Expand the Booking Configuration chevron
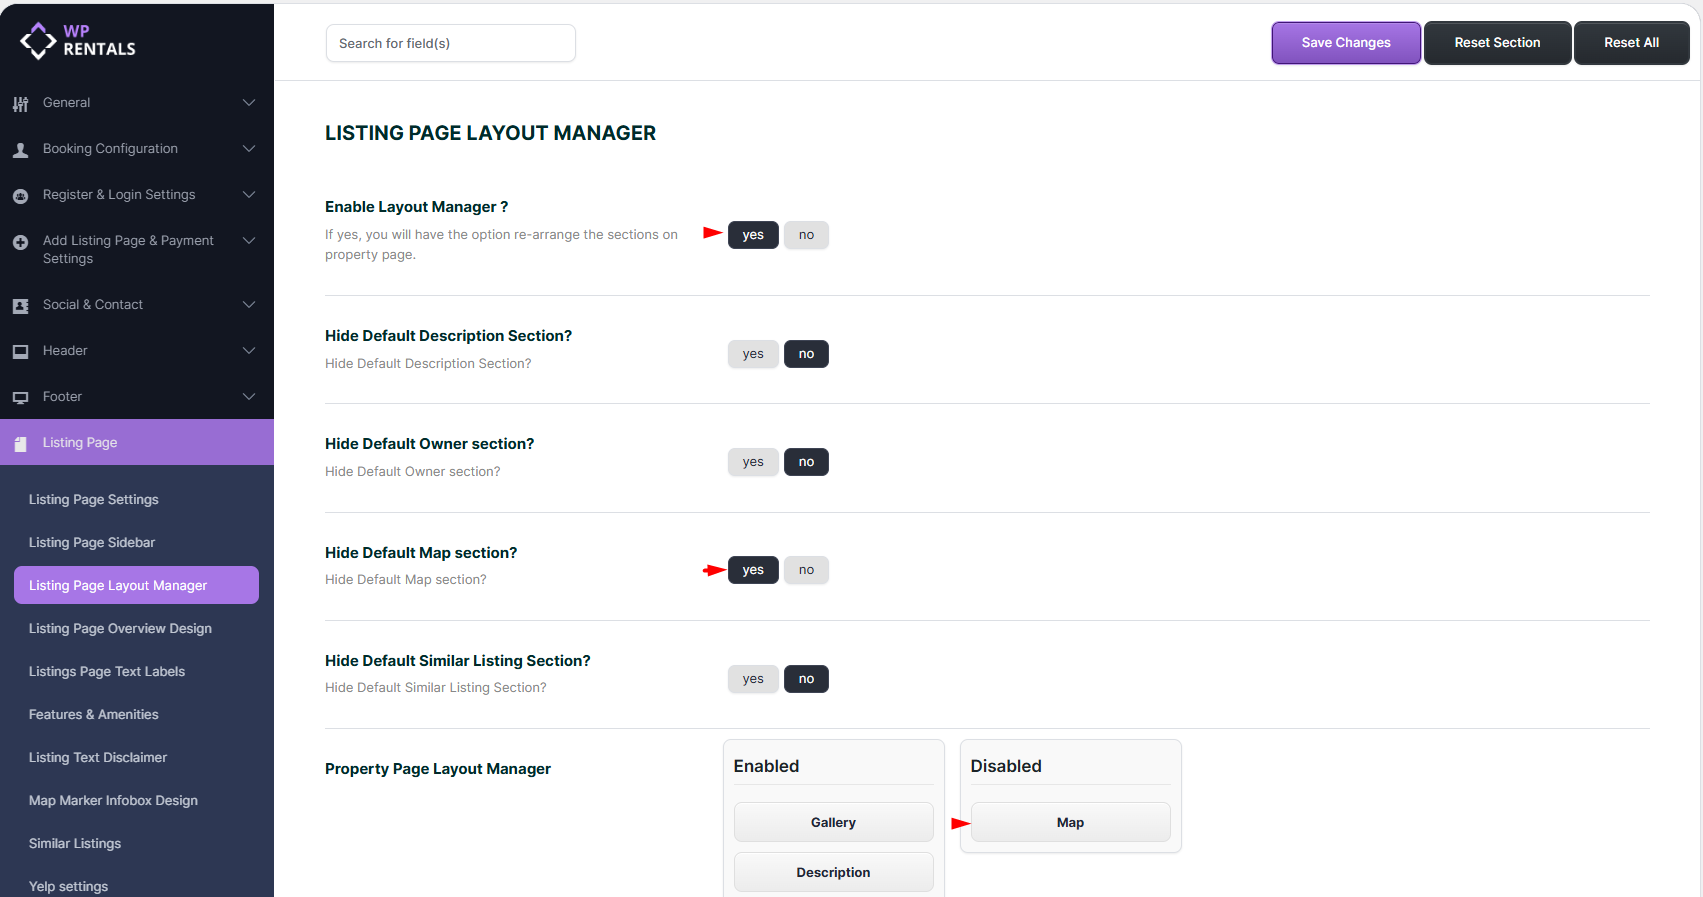Screen dimensions: 1703x897 pyautogui.click(x=249, y=149)
